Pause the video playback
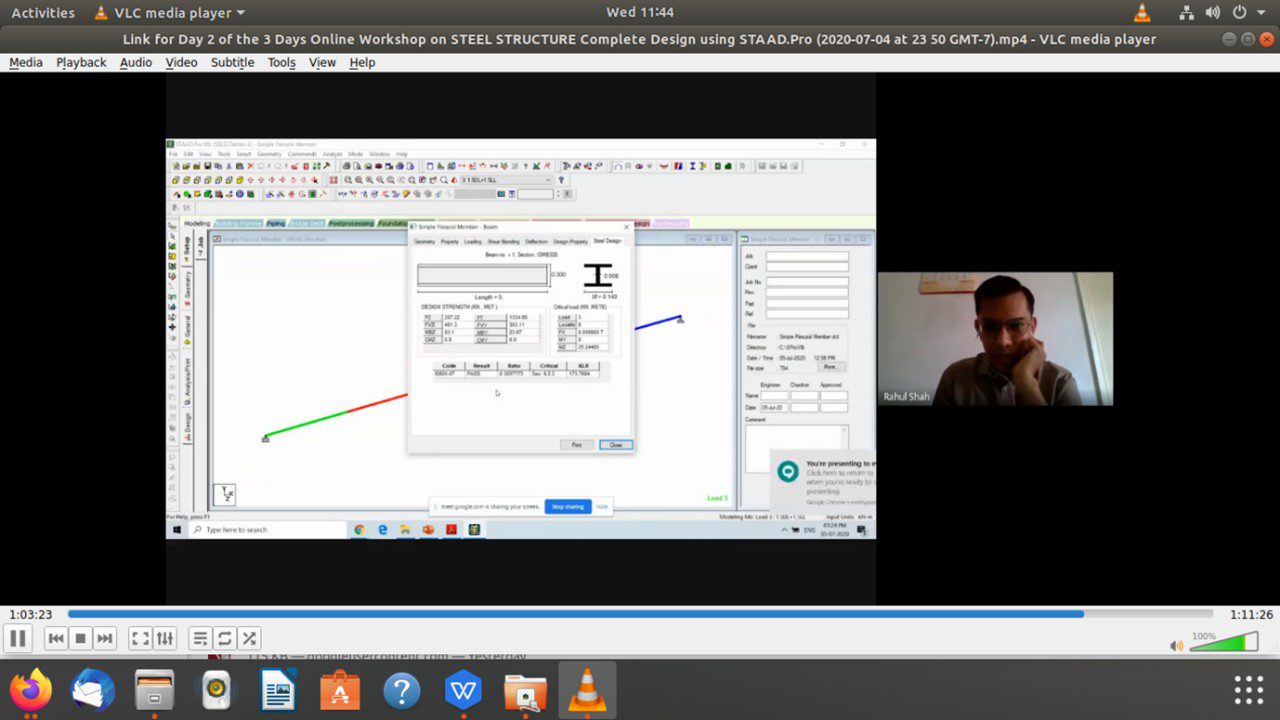The image size is (1280, 720). (18, 638)
